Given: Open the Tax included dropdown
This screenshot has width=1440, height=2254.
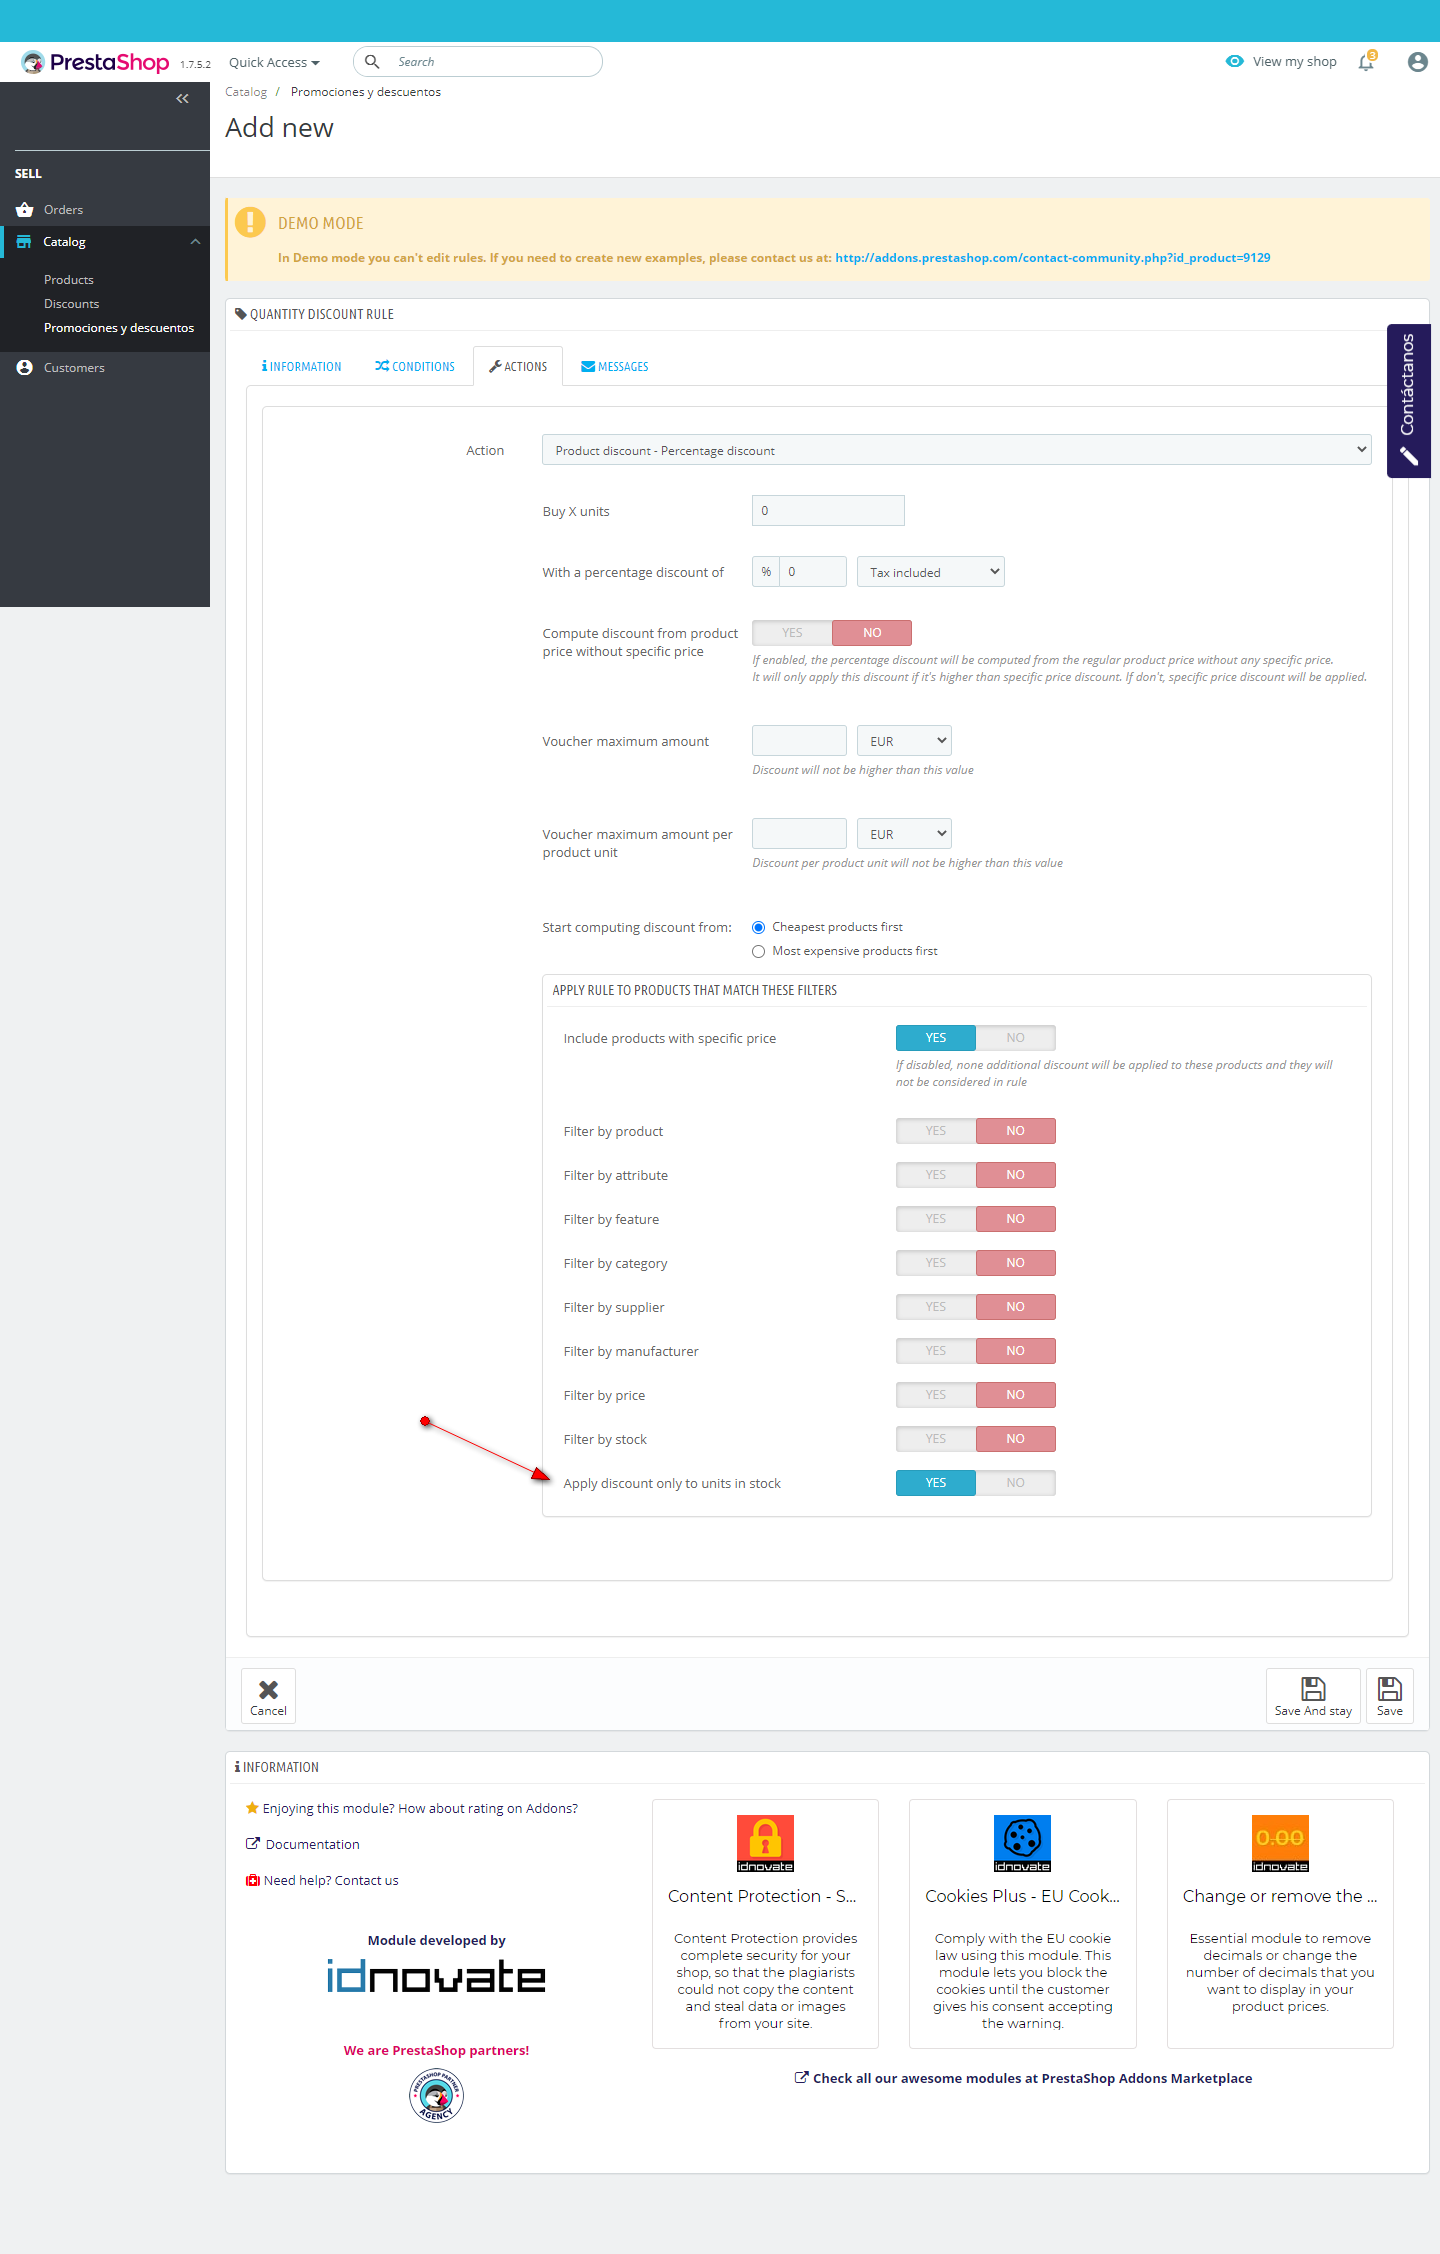Looking at the screenshot, I should 931,572.
